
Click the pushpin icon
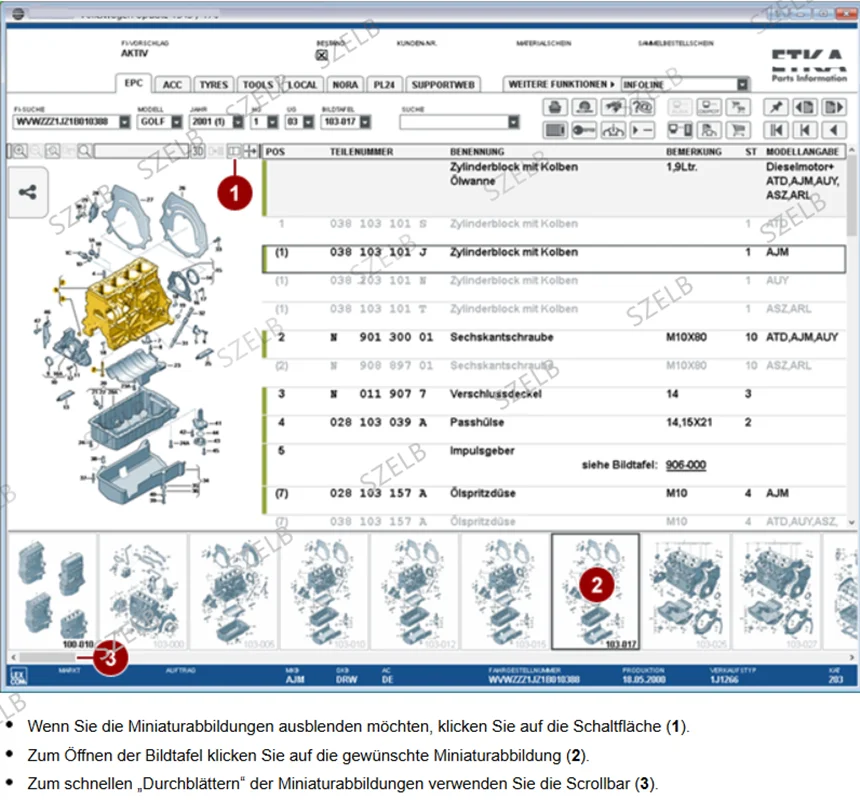pyautogui.click(x=776, y=107)
